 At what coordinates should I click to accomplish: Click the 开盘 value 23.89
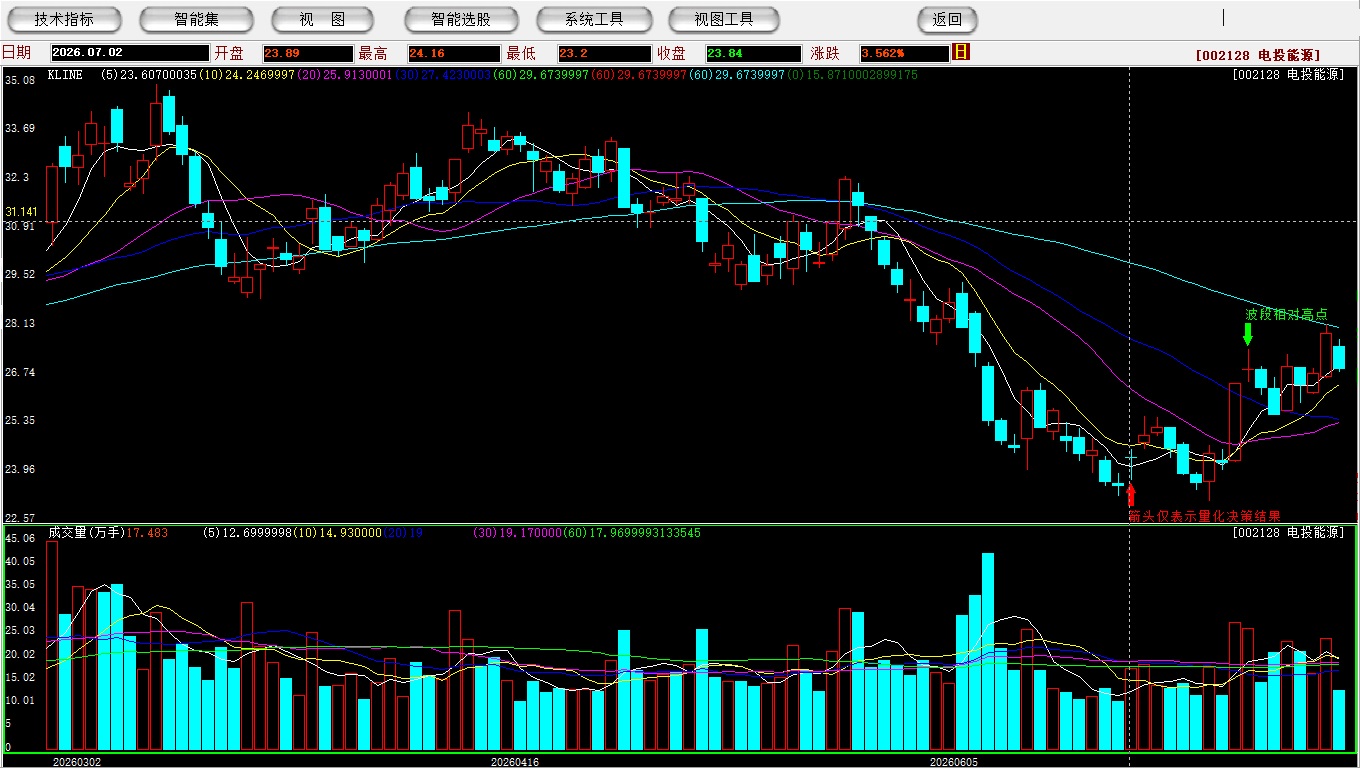coord(308,53)
